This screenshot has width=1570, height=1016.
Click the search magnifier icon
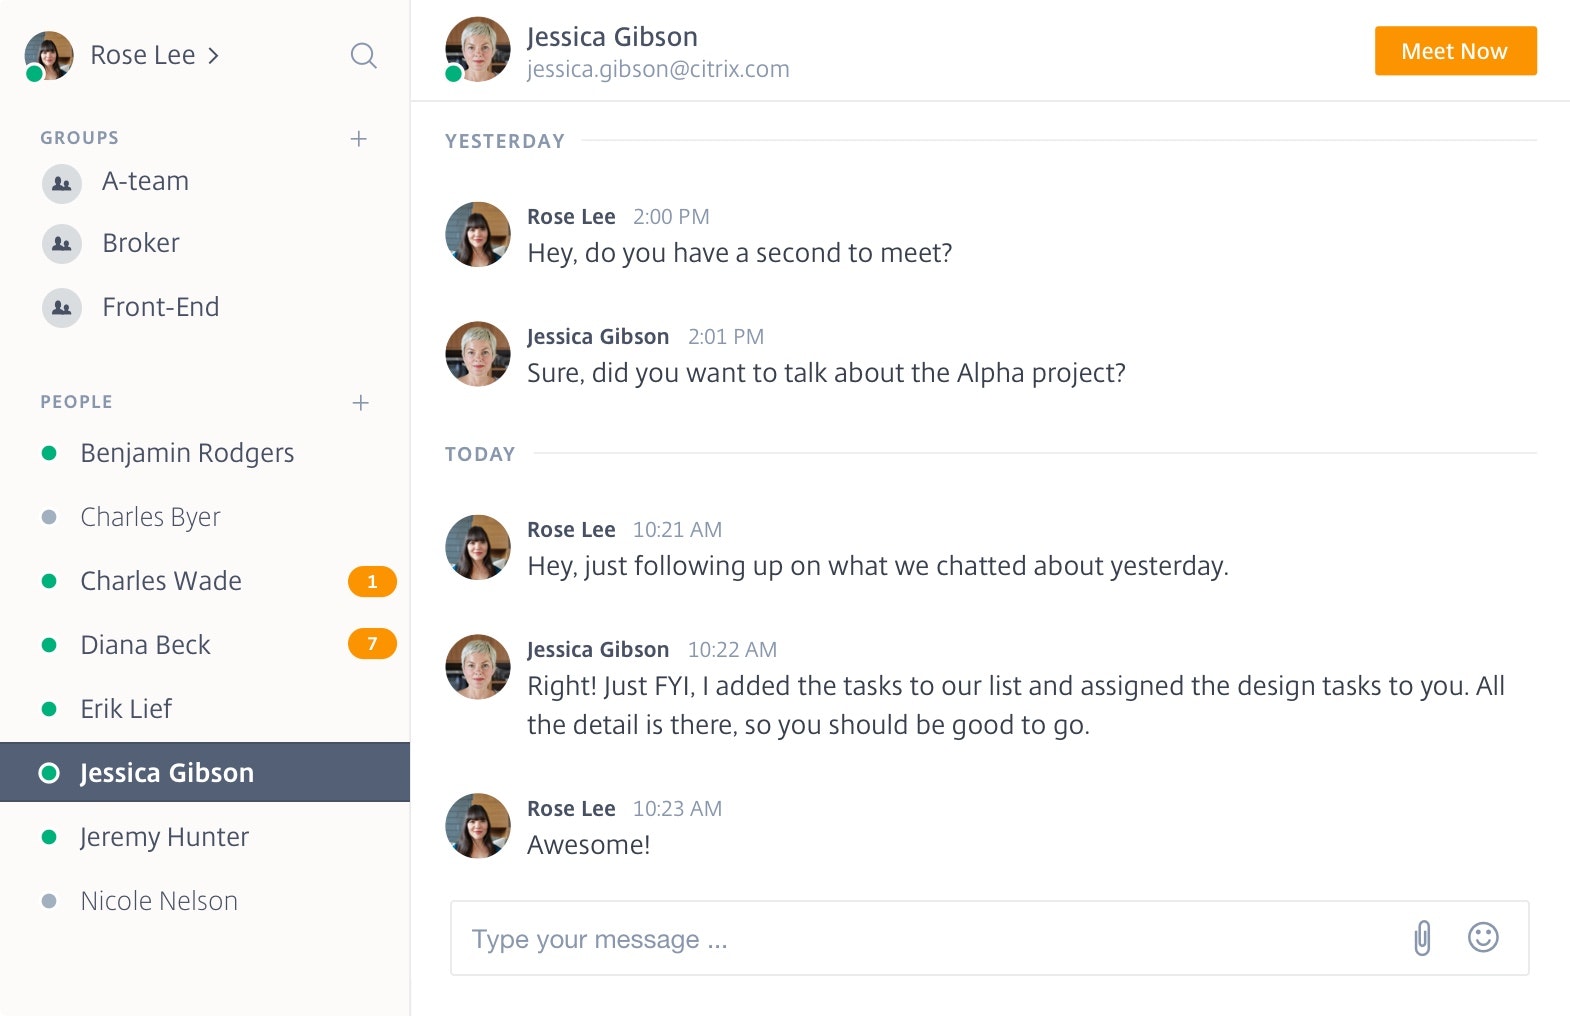pos(364,56)
